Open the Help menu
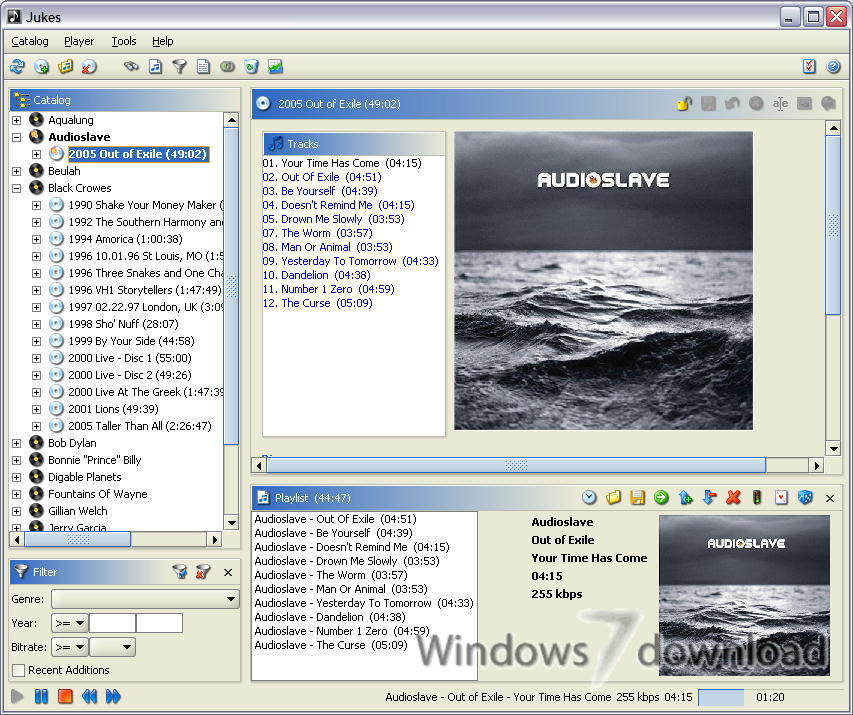Image resolution: width=853 pixels, height=715 pixels. click(162, 41)
